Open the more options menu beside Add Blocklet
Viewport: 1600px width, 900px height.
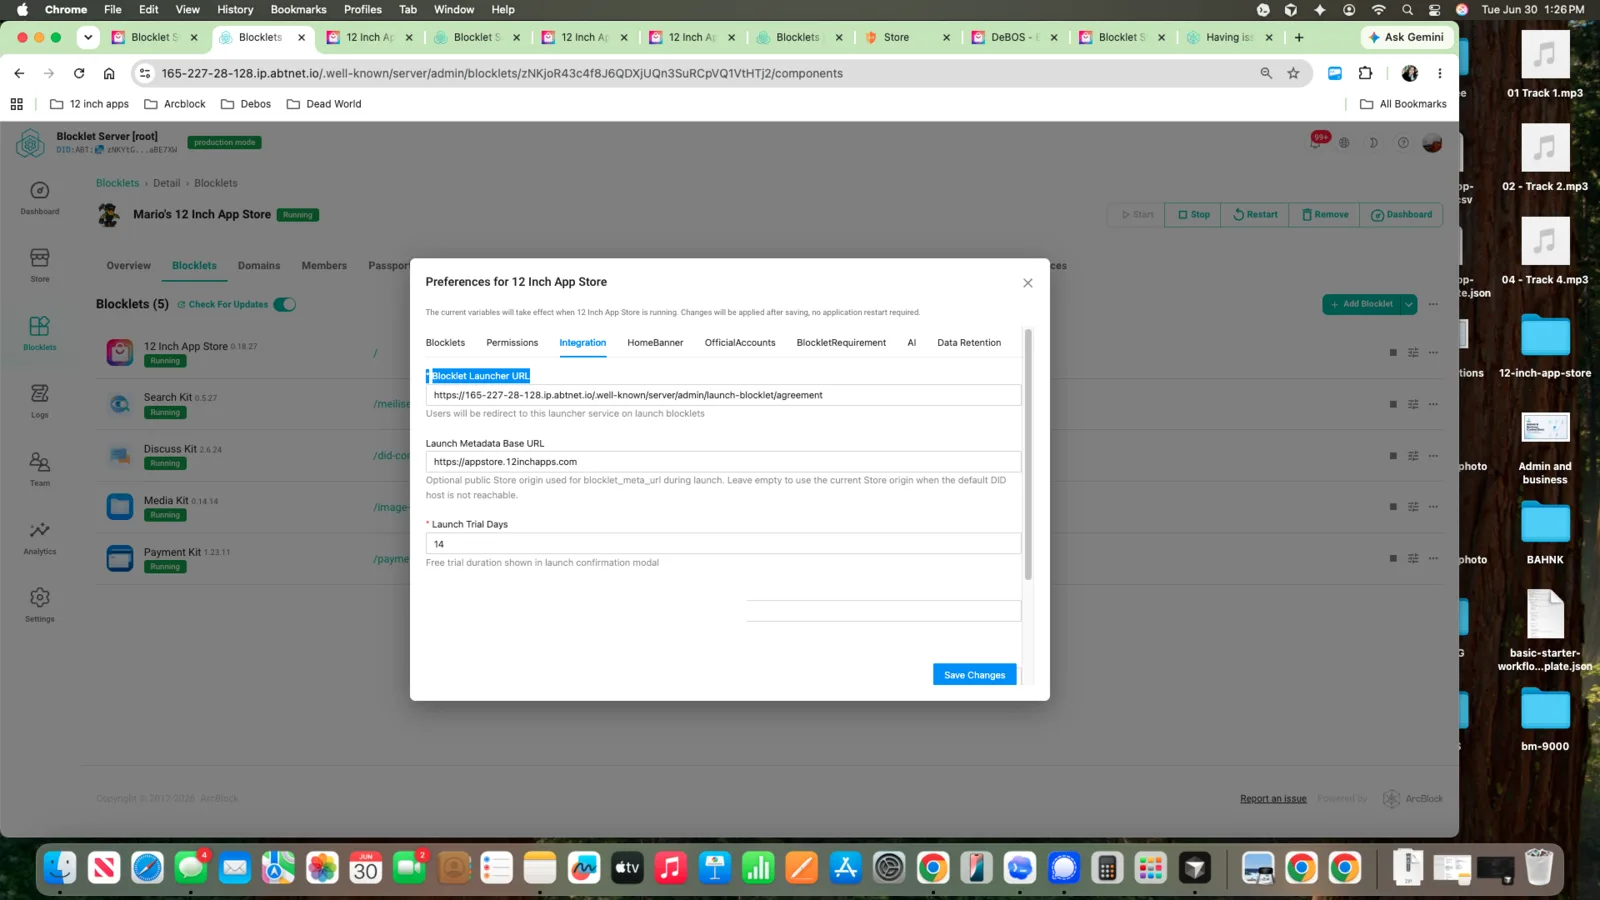point(1433,304)
